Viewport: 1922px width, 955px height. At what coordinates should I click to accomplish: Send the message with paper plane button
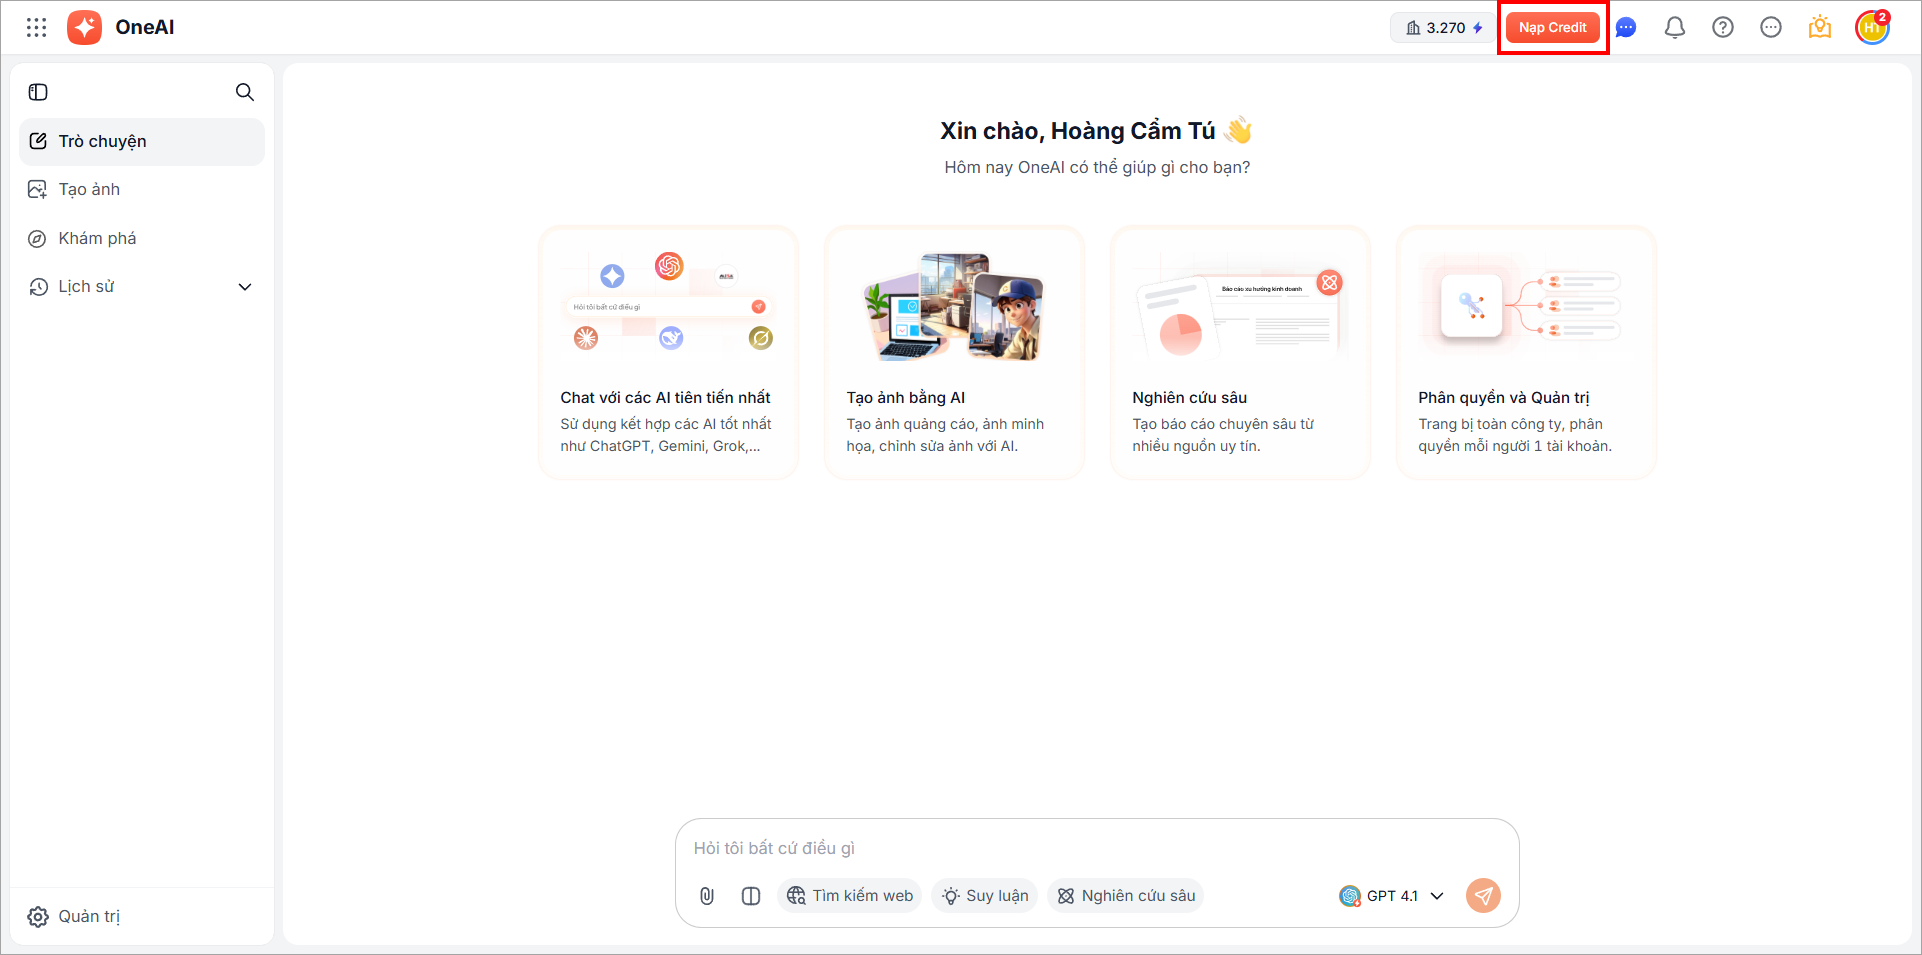coord(1484,896)
